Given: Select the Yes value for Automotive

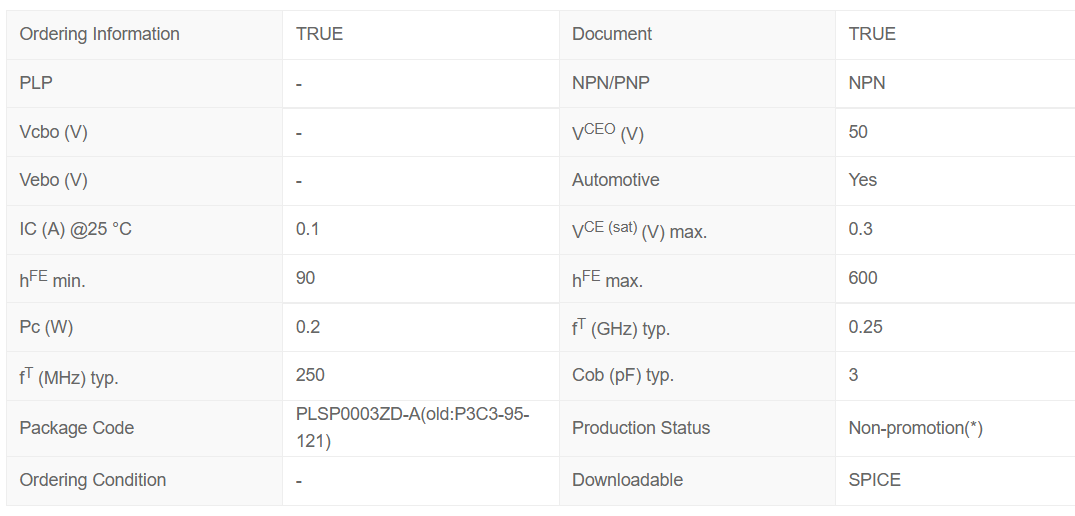Looking at the screenshot, I should pyautogui.click(x=863, y=180).
